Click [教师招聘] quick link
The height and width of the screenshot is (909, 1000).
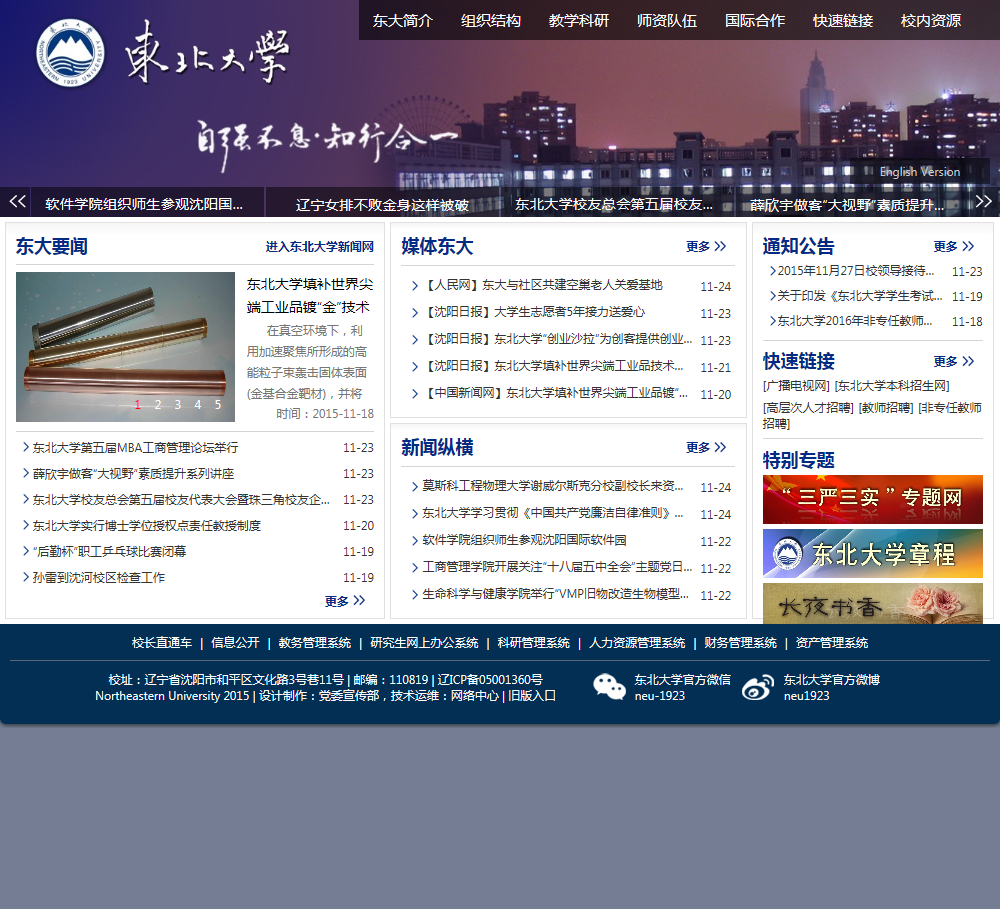(x=886, y=408)
